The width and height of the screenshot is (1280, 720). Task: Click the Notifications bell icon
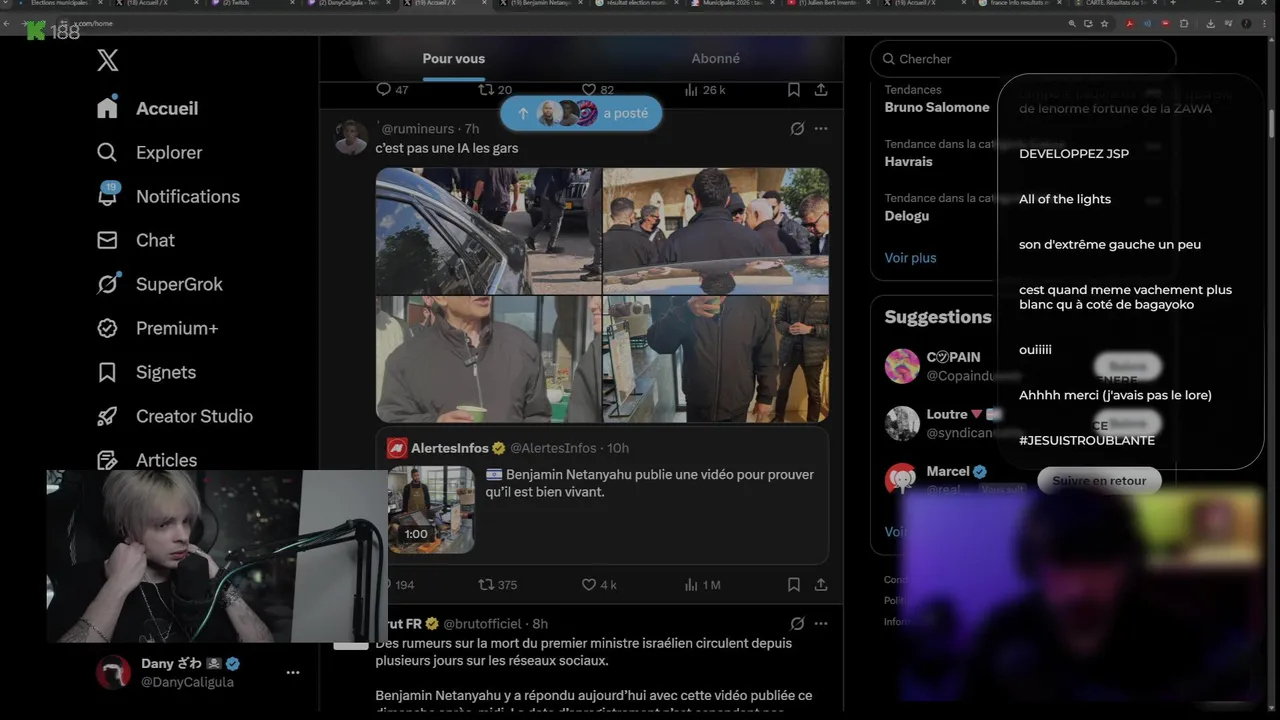(x=107, y=196)
